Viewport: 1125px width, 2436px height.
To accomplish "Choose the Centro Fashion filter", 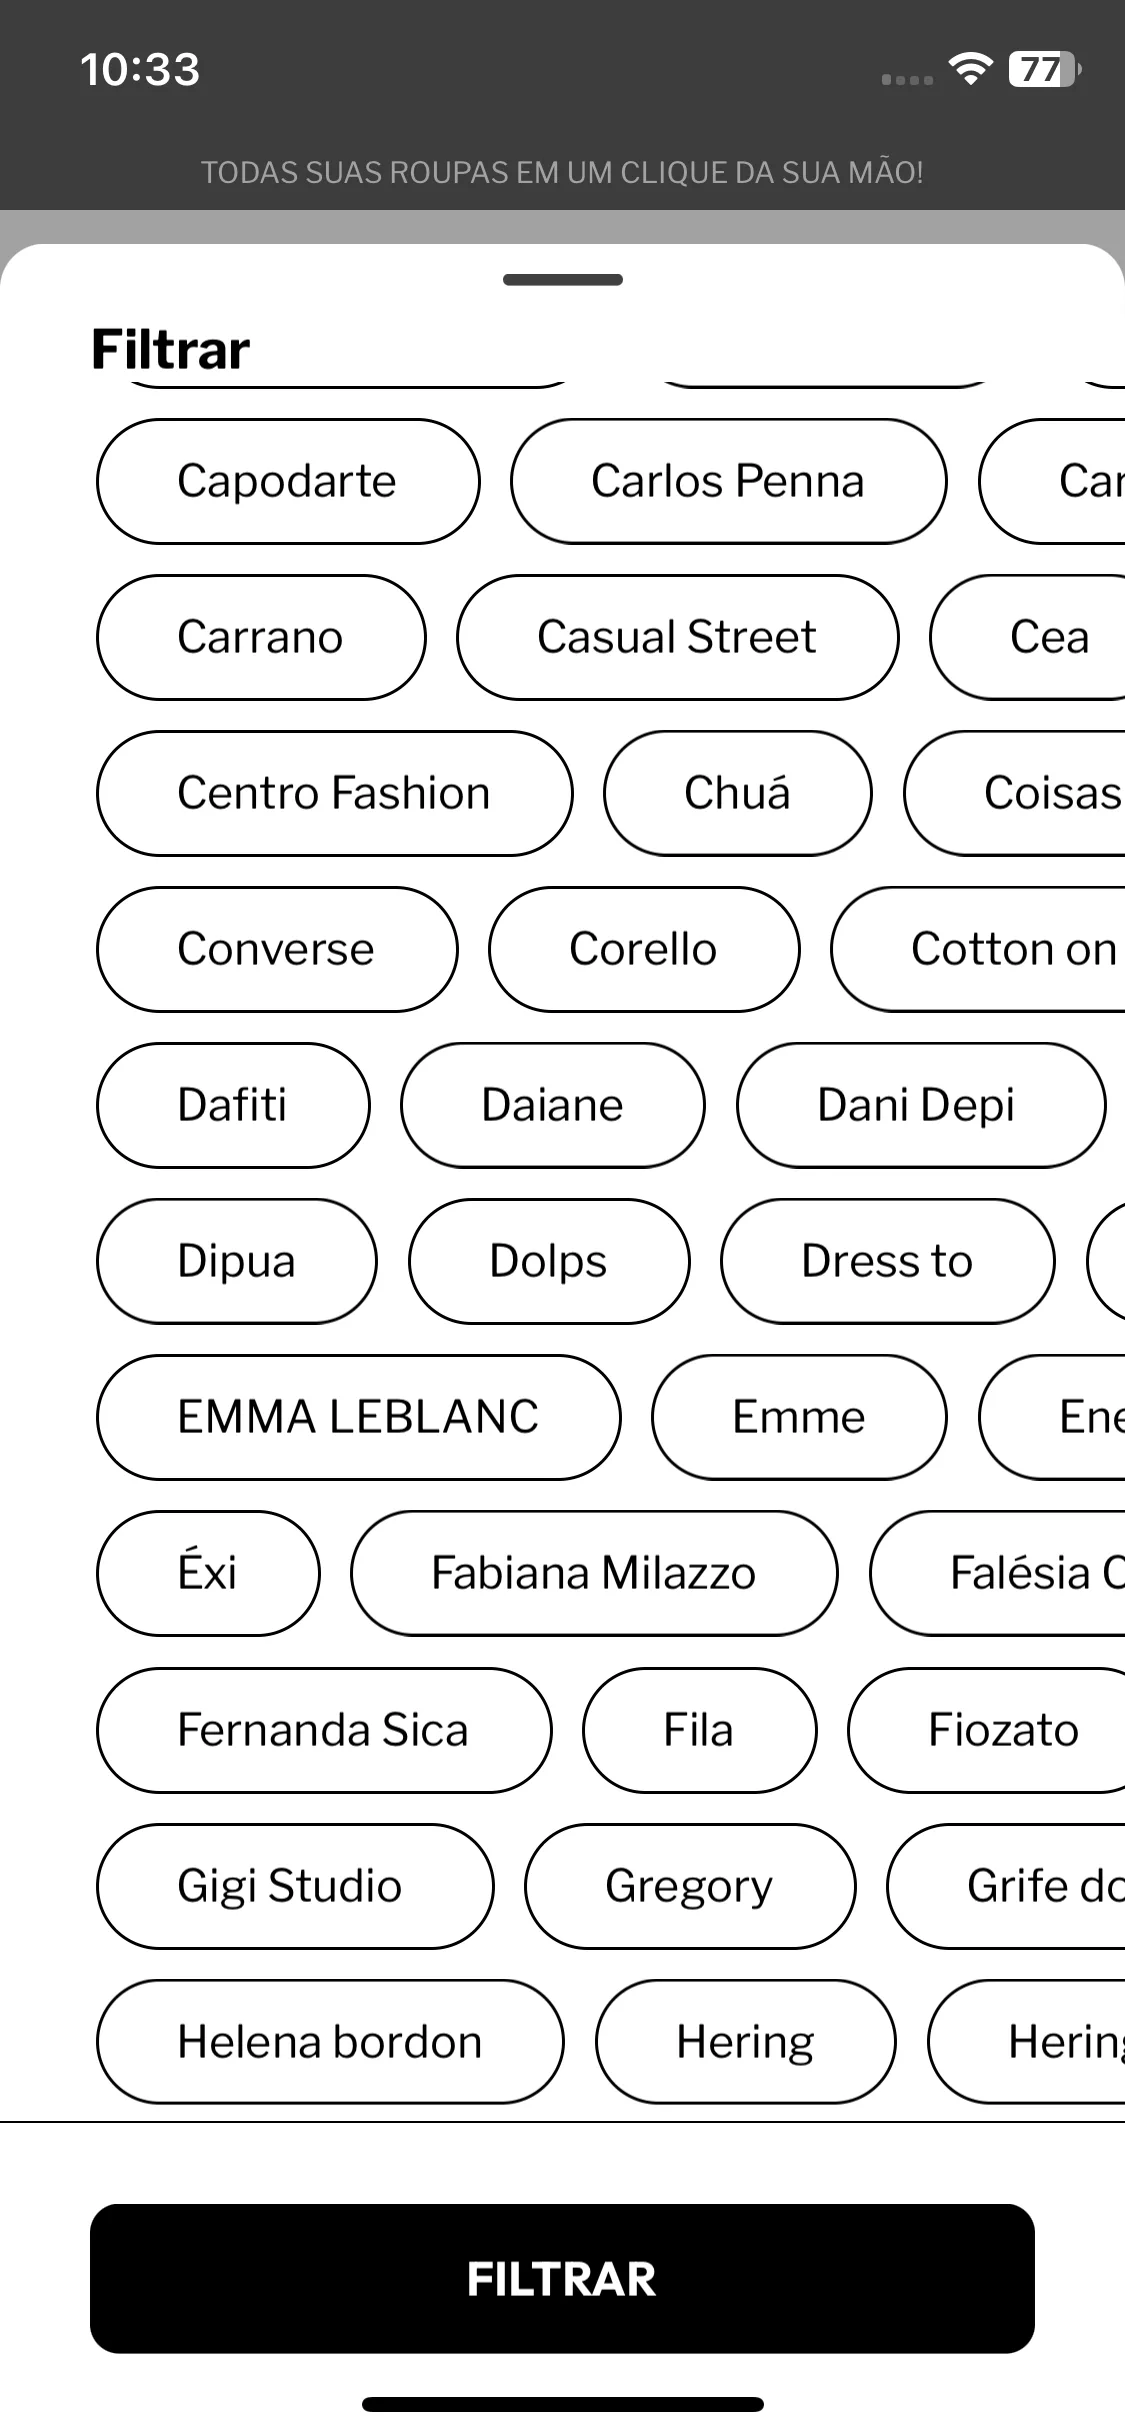I will click(334, 793).
